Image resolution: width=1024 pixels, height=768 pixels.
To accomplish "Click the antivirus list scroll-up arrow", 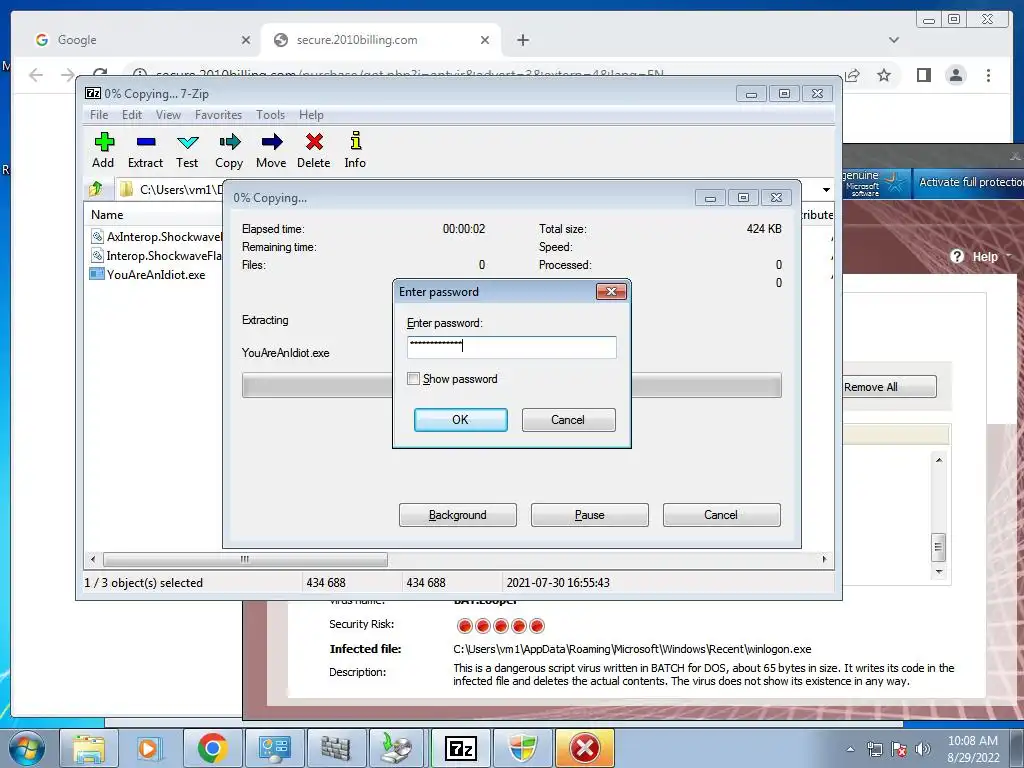I will 939,460.
